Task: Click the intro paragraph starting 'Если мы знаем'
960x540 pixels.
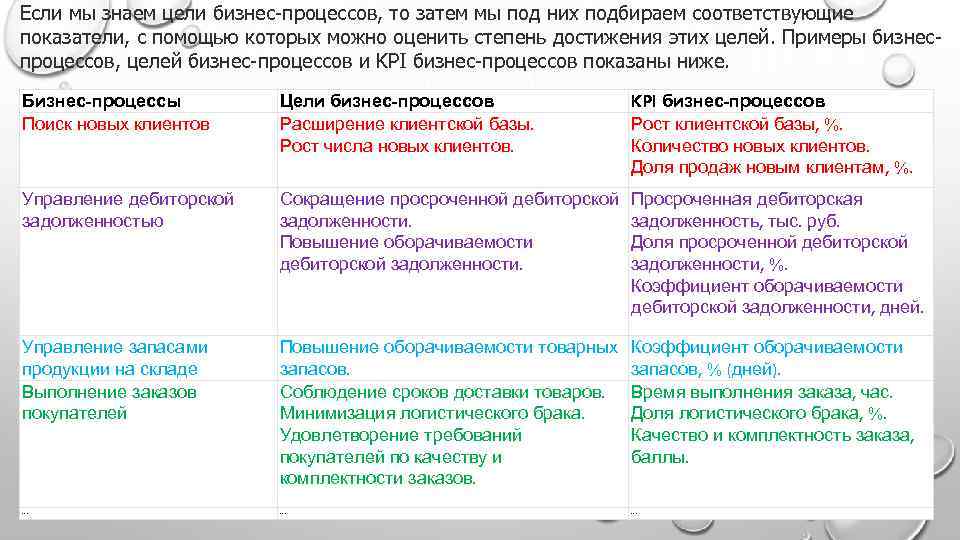Action: 481,37
